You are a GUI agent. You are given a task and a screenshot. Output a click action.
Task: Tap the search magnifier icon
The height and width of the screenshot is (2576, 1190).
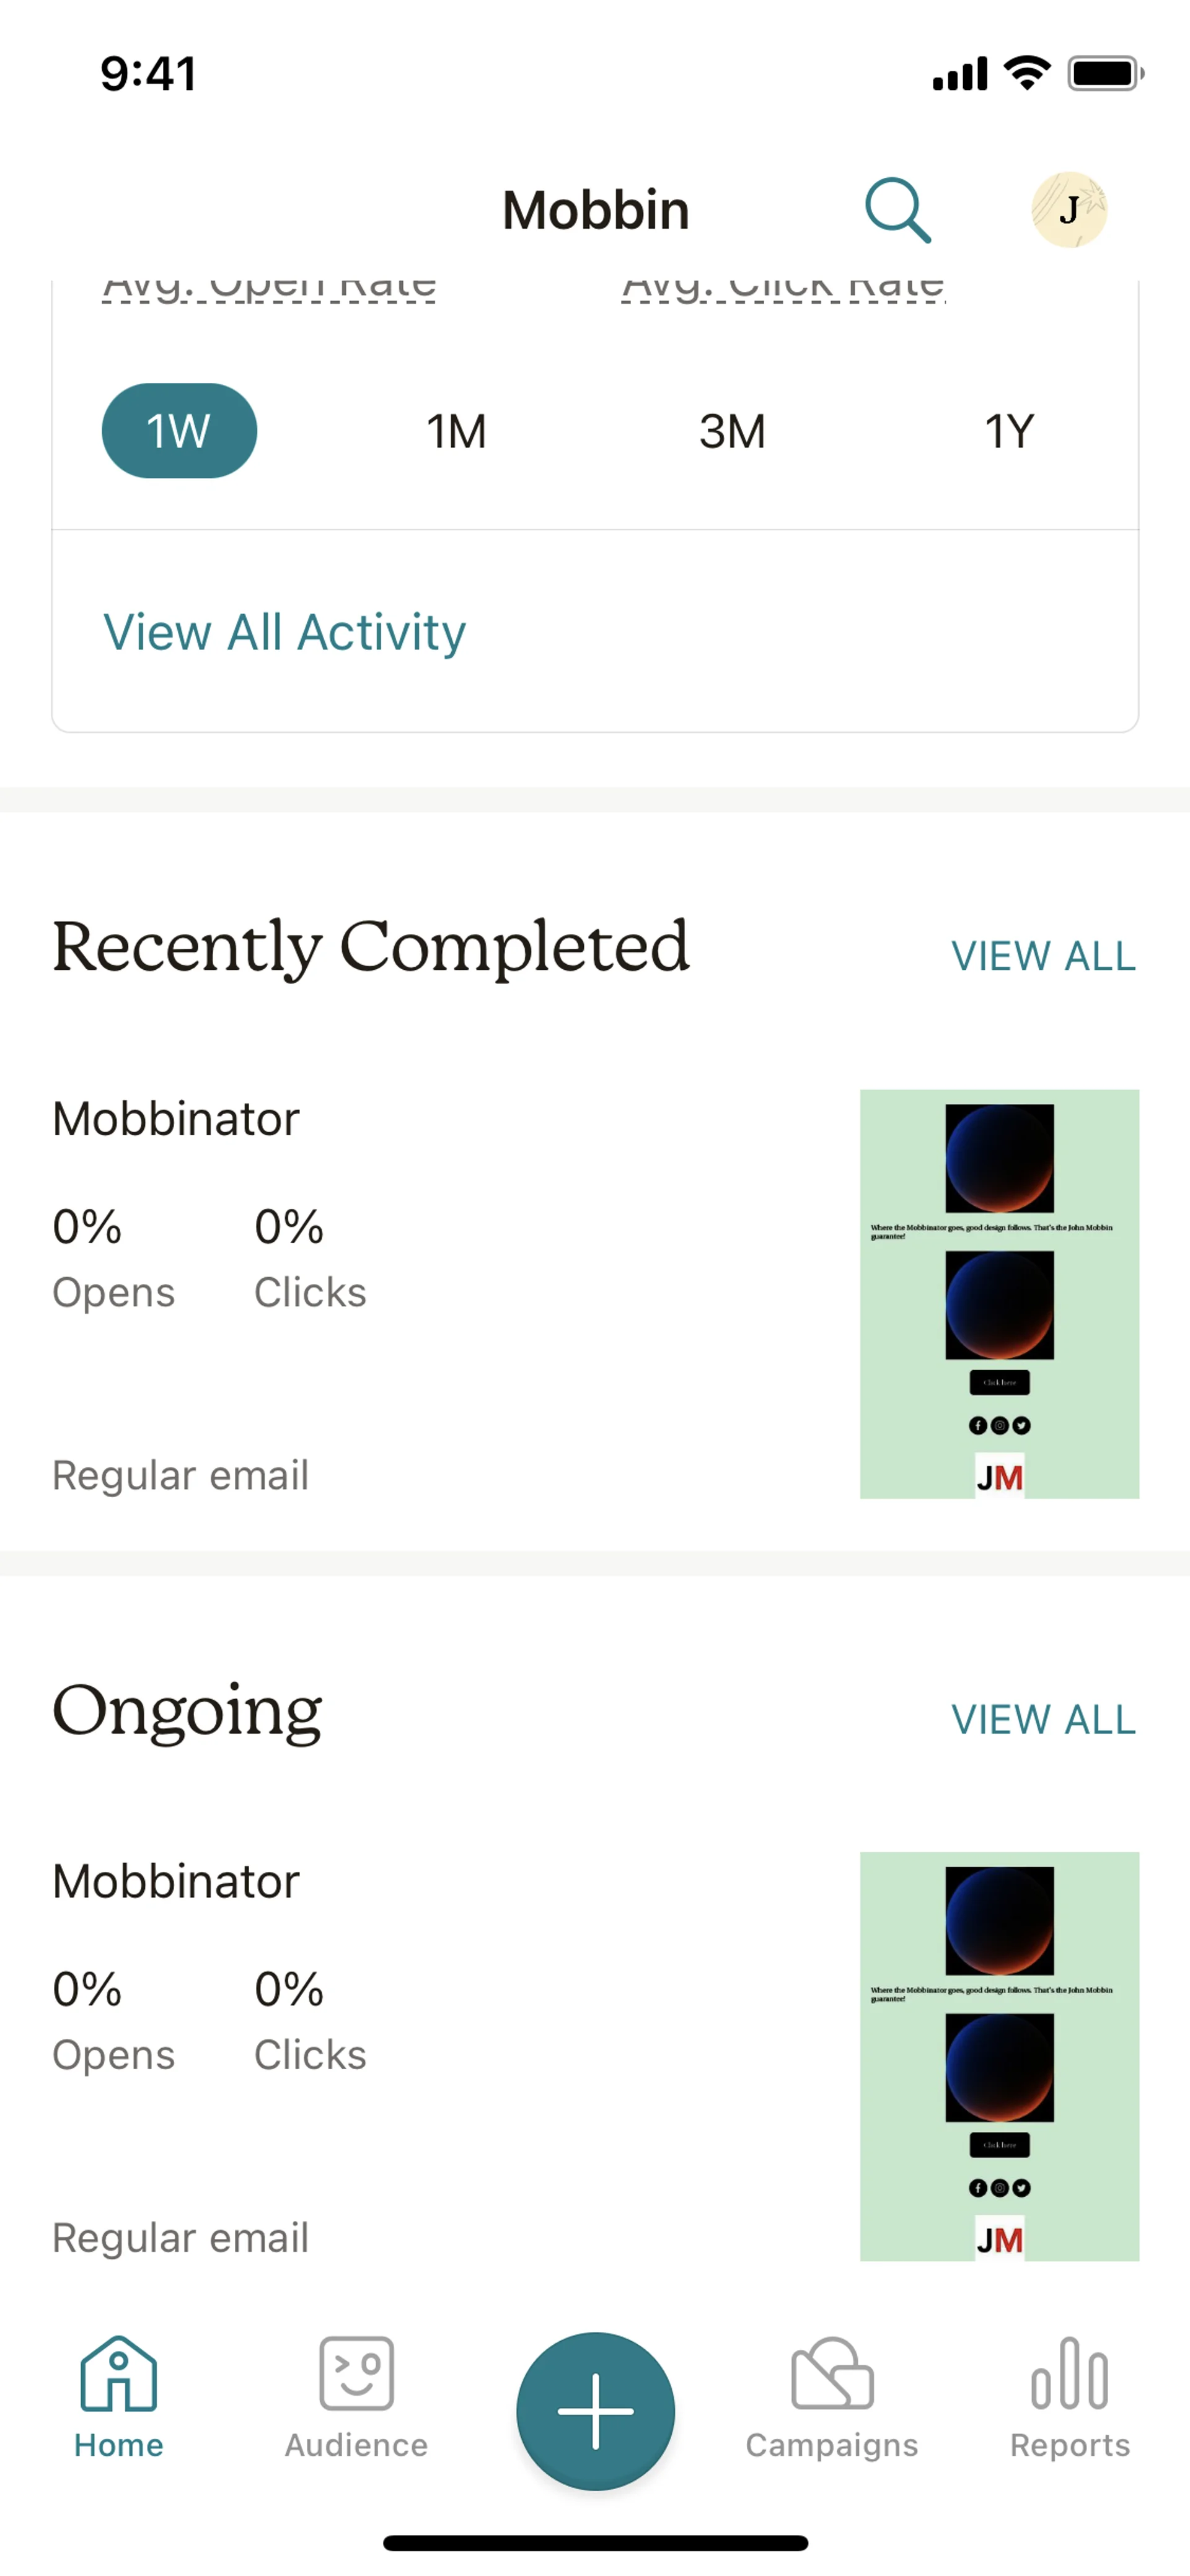(x=897, y=210)
